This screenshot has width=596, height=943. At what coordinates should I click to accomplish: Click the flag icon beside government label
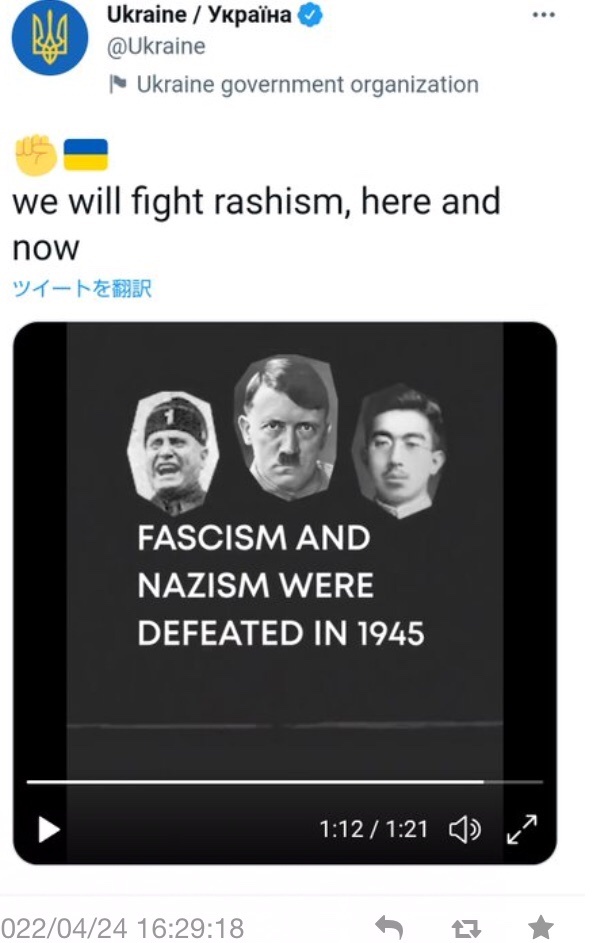tap(118, 84)
